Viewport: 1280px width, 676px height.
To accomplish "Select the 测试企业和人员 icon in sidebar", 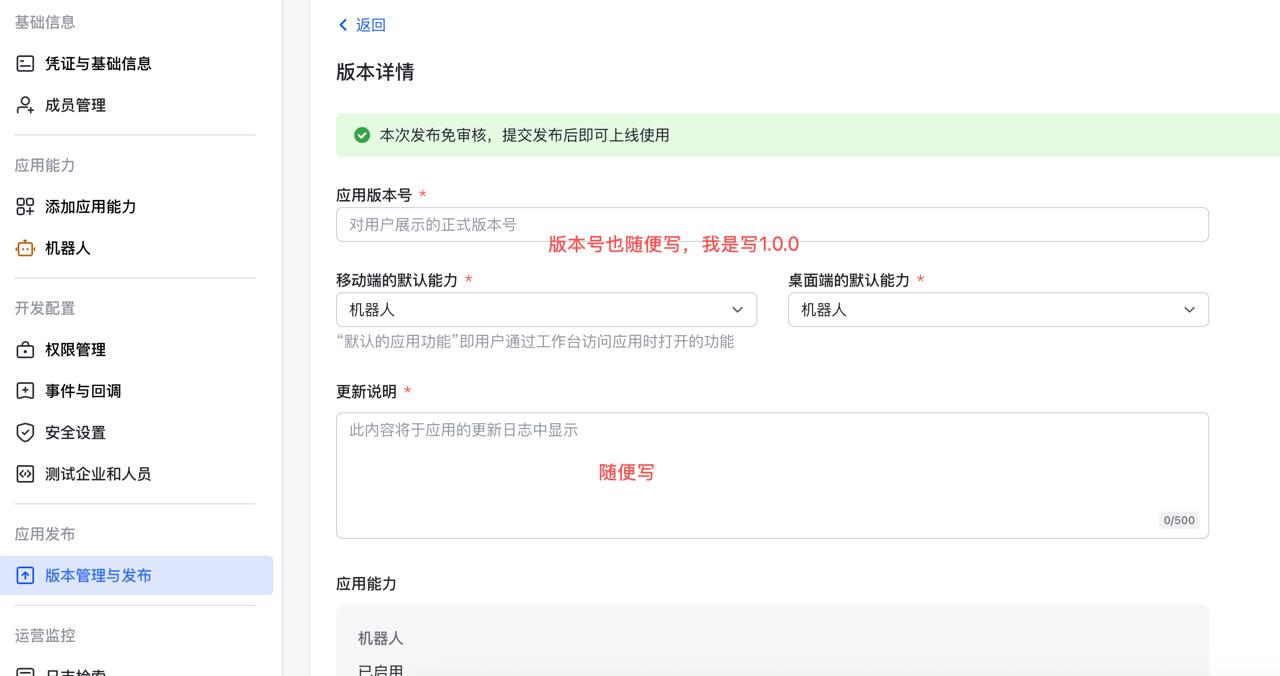I will pos(25,473).
